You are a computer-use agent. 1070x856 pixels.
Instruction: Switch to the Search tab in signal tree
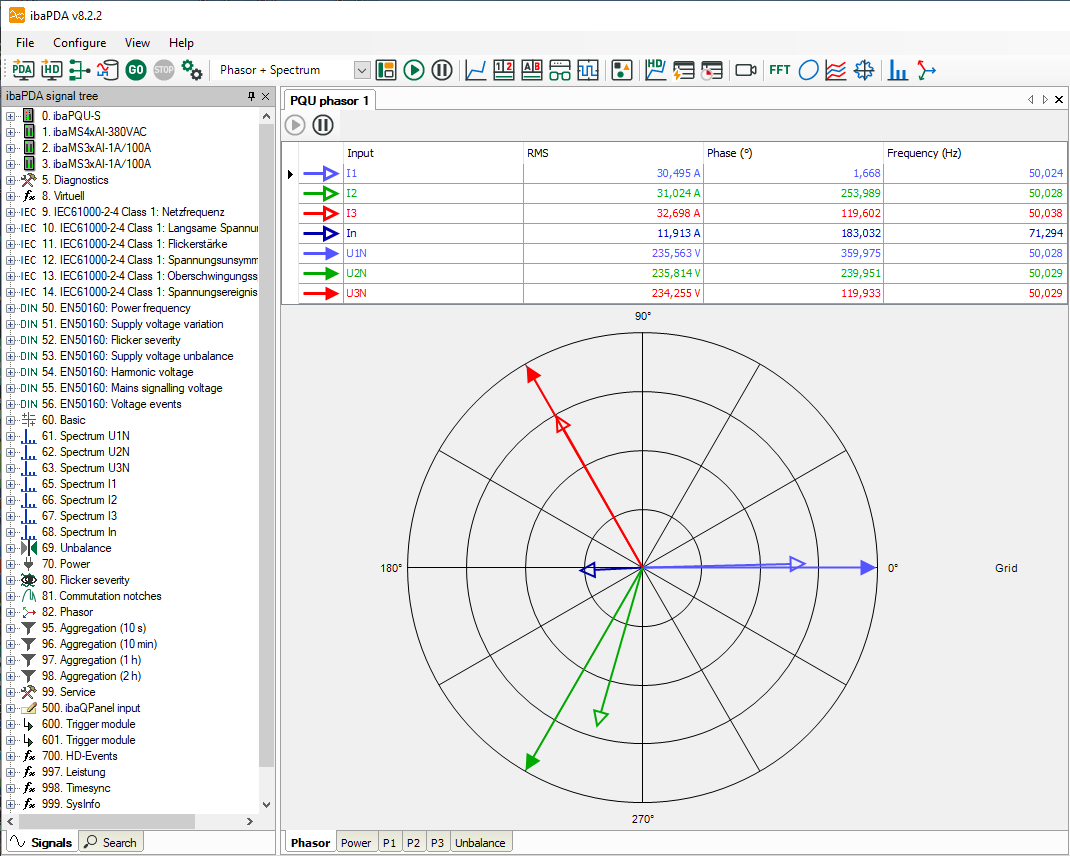point(111,843)
